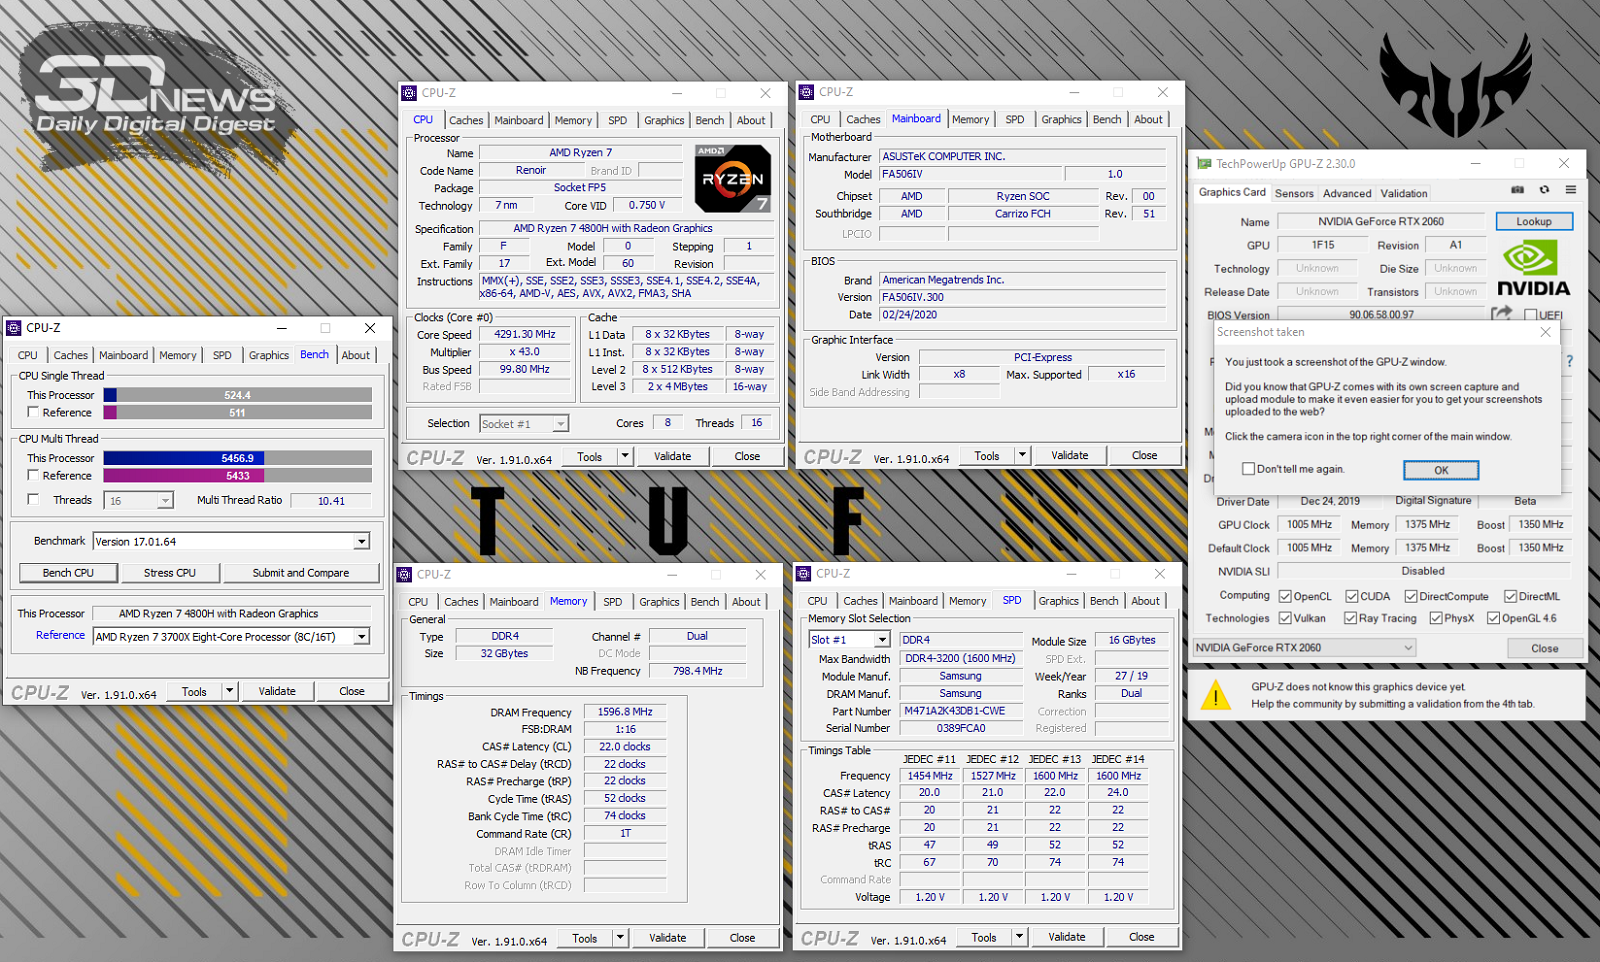Click the GPU-Z refresh icon
1600x962 pixels.
[1544, 190]
